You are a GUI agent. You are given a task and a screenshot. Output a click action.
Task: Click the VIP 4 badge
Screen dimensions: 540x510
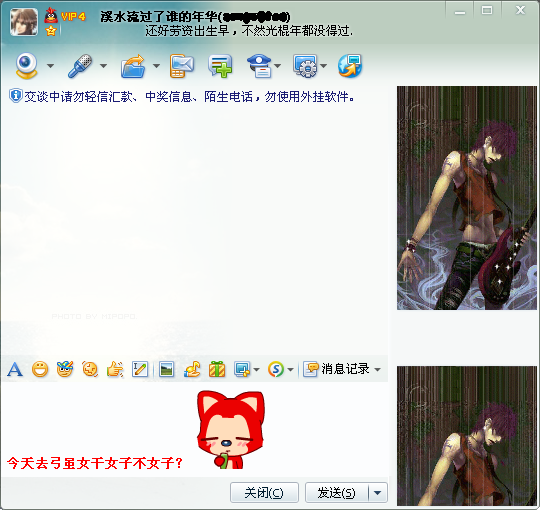pyautogui.click(x=73, y=17)
